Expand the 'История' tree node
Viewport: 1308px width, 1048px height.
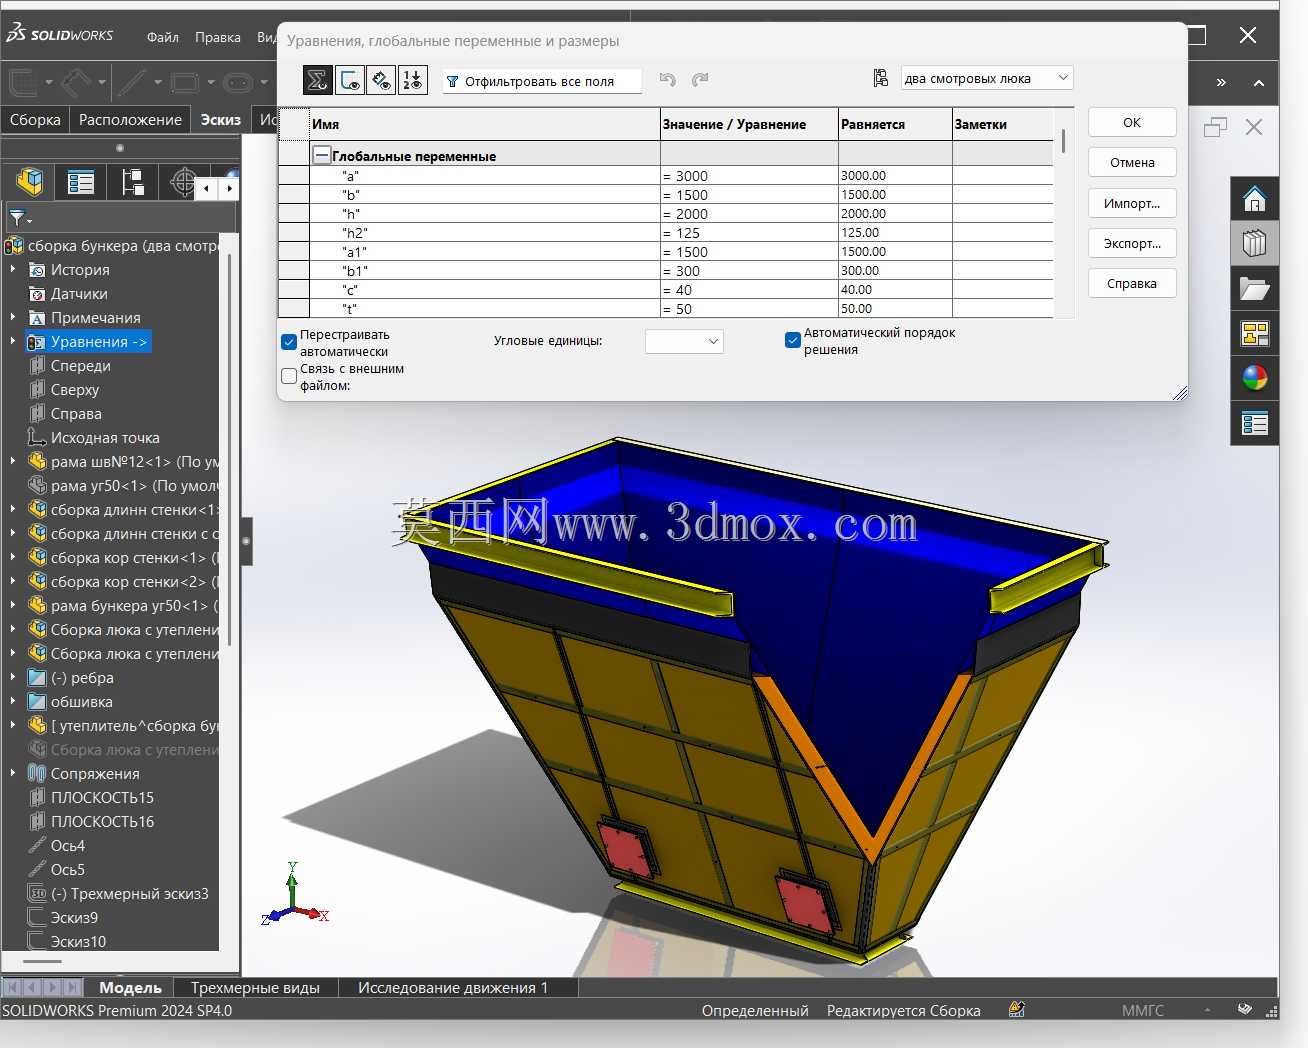pos(12,270)
